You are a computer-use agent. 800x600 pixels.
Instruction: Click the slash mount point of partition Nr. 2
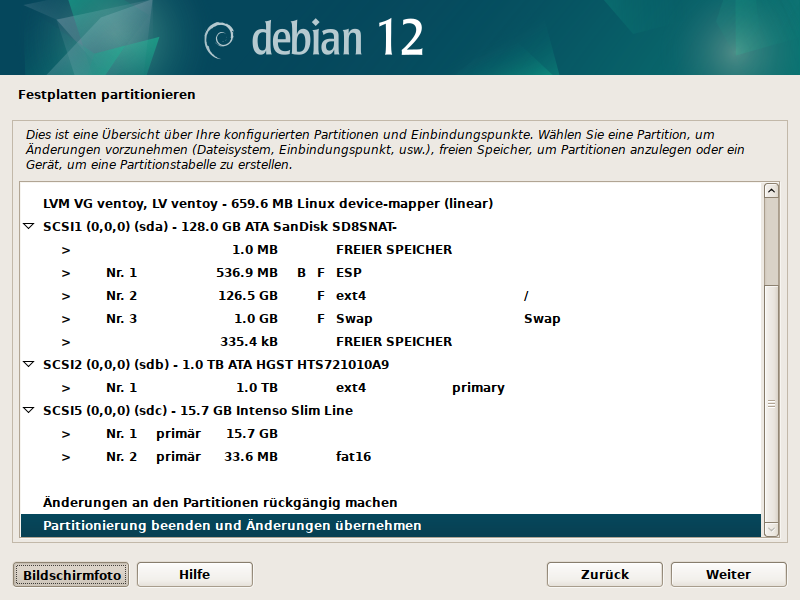click(x=526, y=296)
